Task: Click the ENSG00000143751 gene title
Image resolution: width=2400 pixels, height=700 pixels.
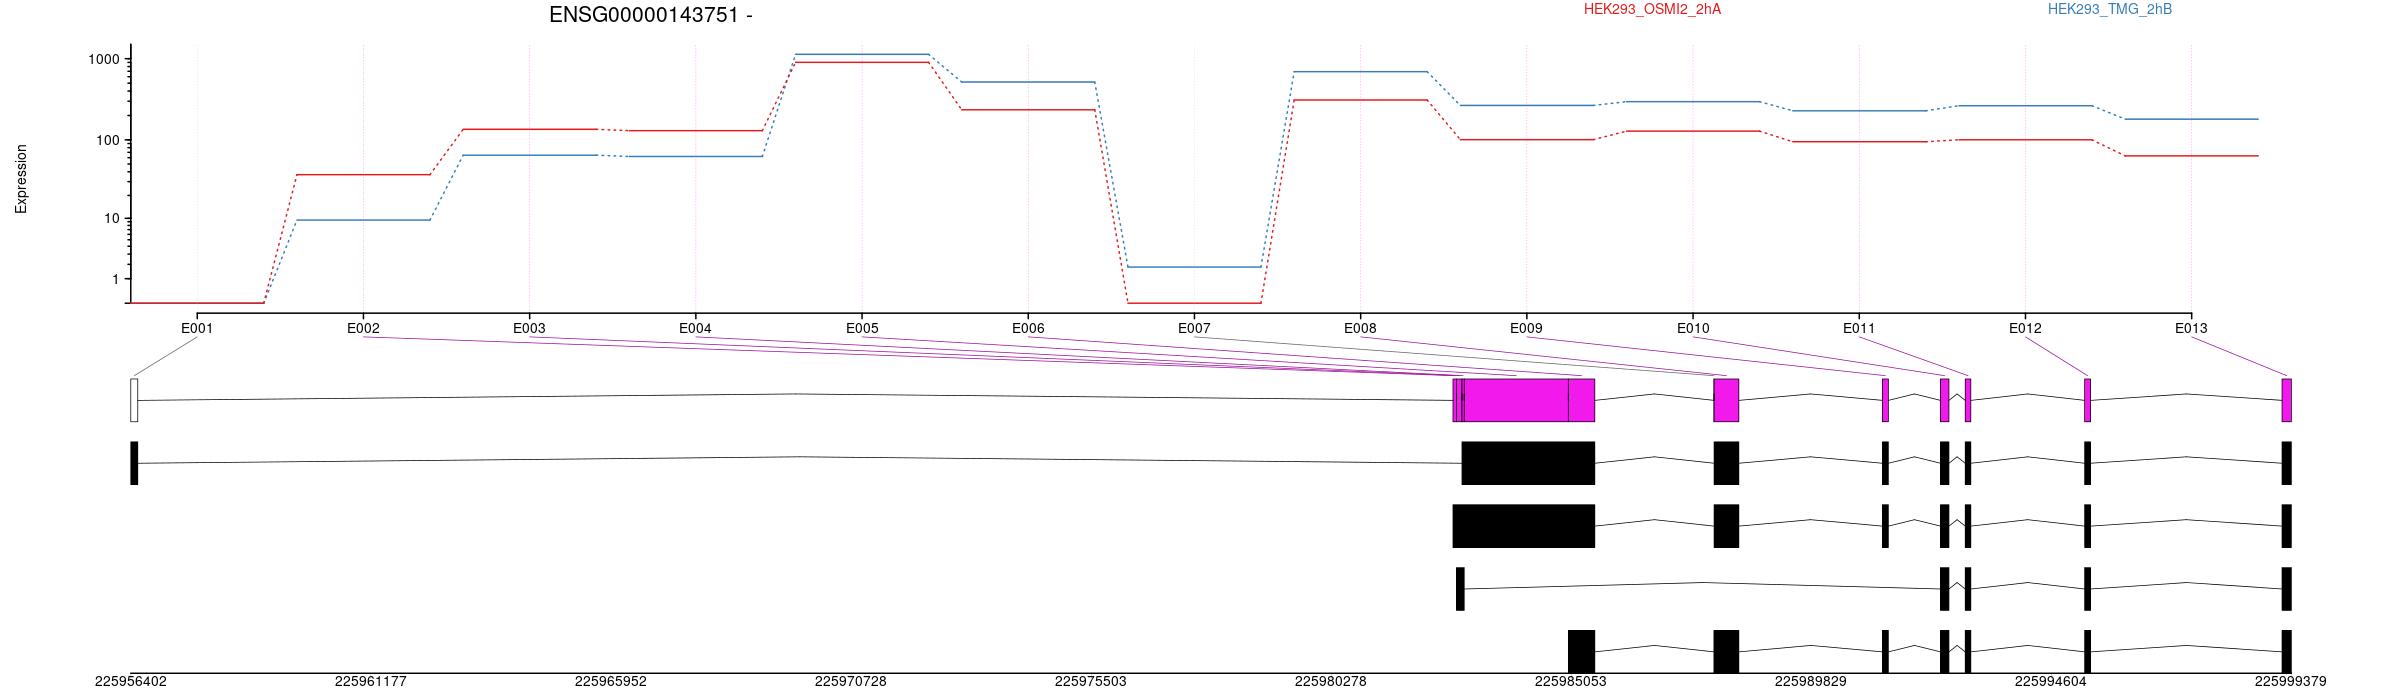Action: pyautogui.click(x=651, y=15)
